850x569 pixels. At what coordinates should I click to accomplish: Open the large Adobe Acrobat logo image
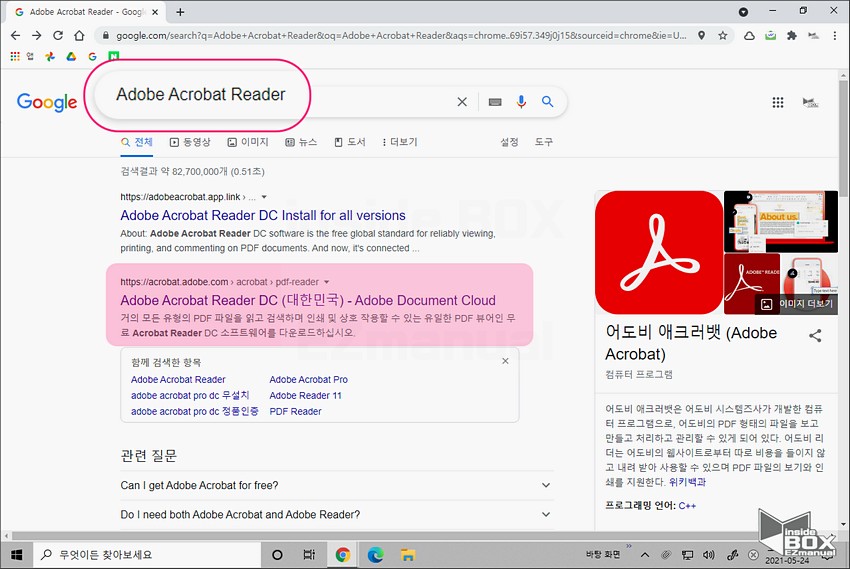(659, 253)
